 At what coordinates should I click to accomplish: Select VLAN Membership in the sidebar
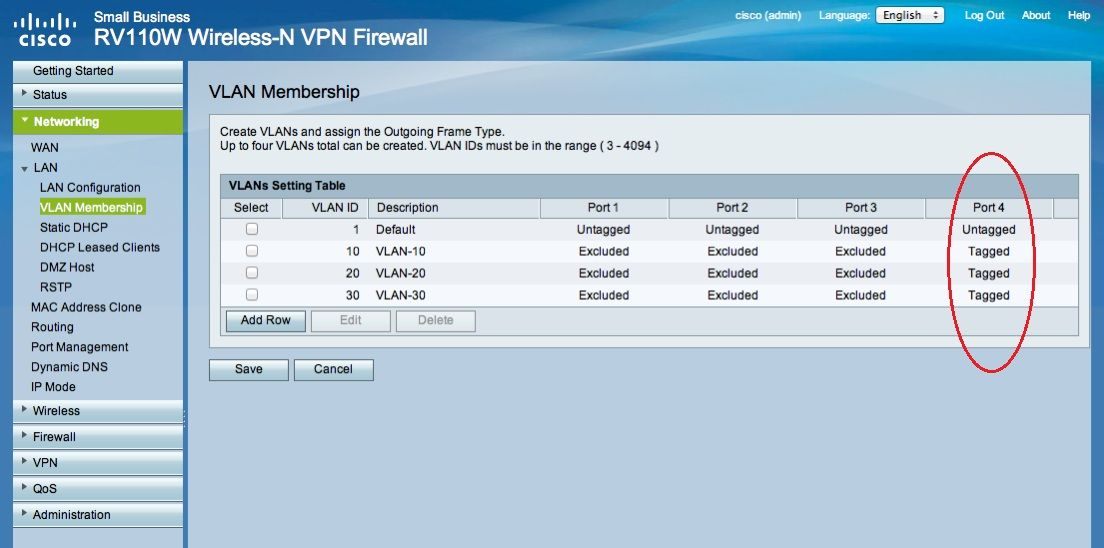pyautogui.click(x=92, y=207)
